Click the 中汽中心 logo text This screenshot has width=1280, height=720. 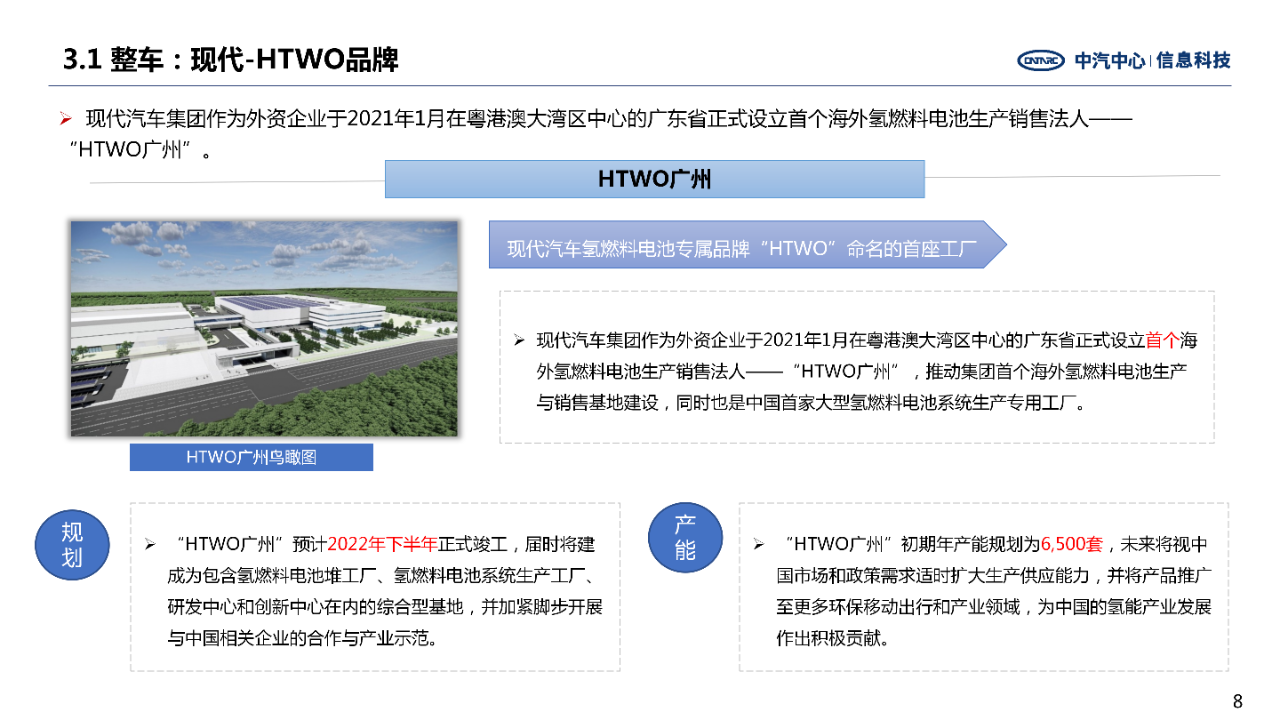[x=1110, y=60]
